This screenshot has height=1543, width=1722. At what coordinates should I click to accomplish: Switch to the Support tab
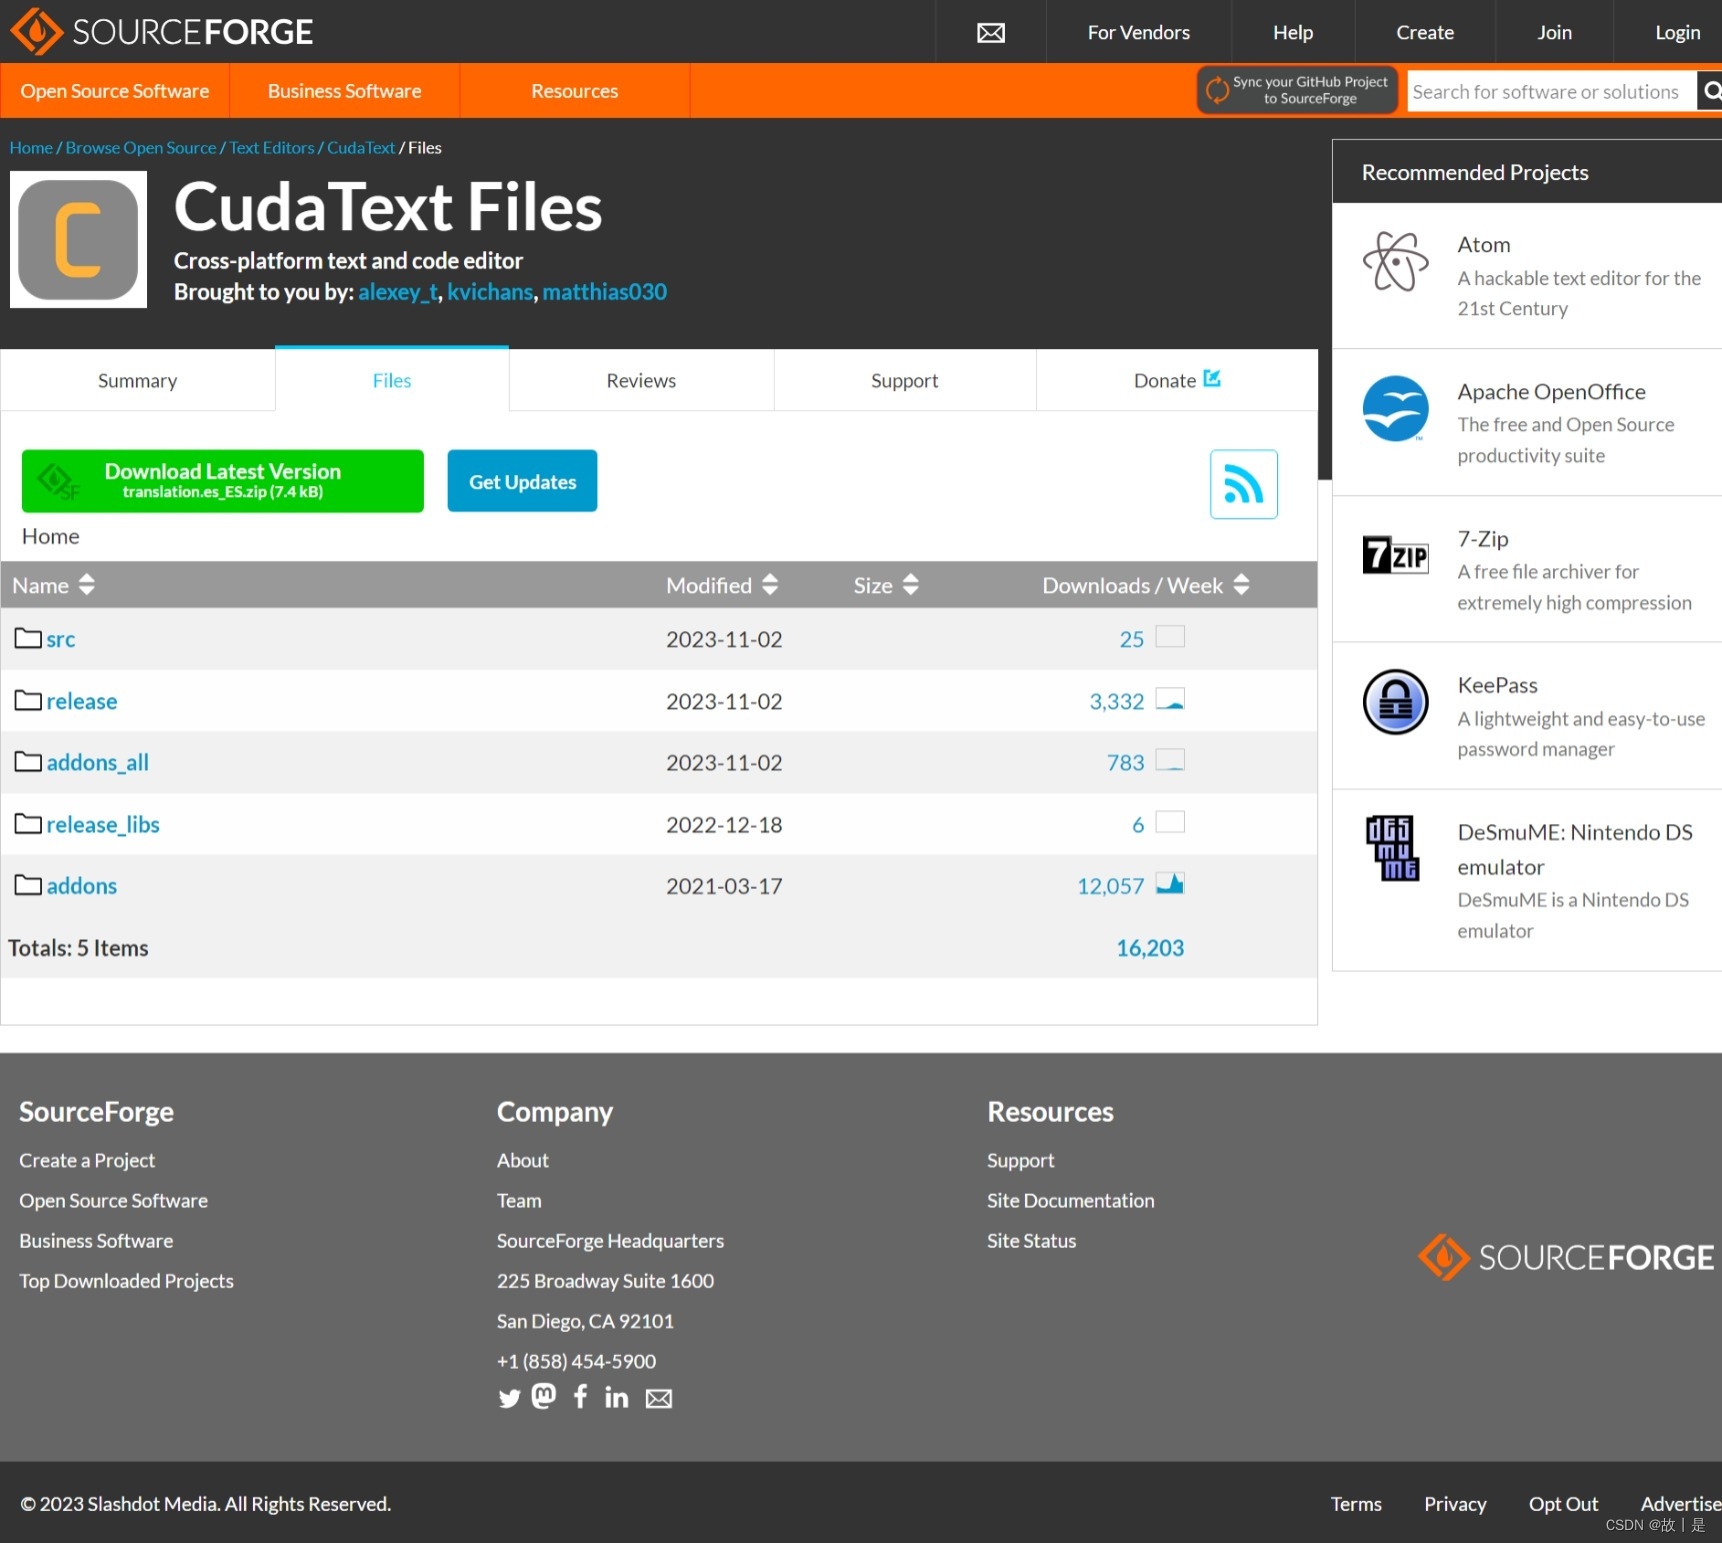tap(905, 380)
